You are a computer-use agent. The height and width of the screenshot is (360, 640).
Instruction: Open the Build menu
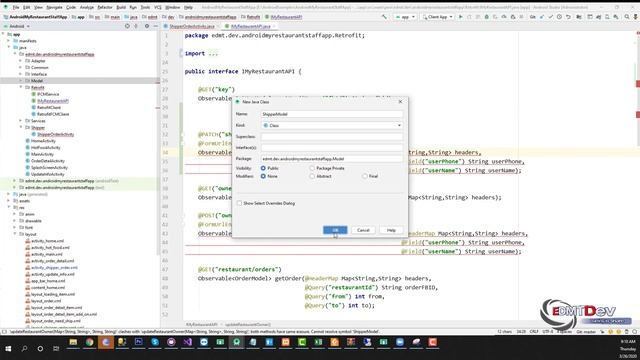tap(121, 7)
